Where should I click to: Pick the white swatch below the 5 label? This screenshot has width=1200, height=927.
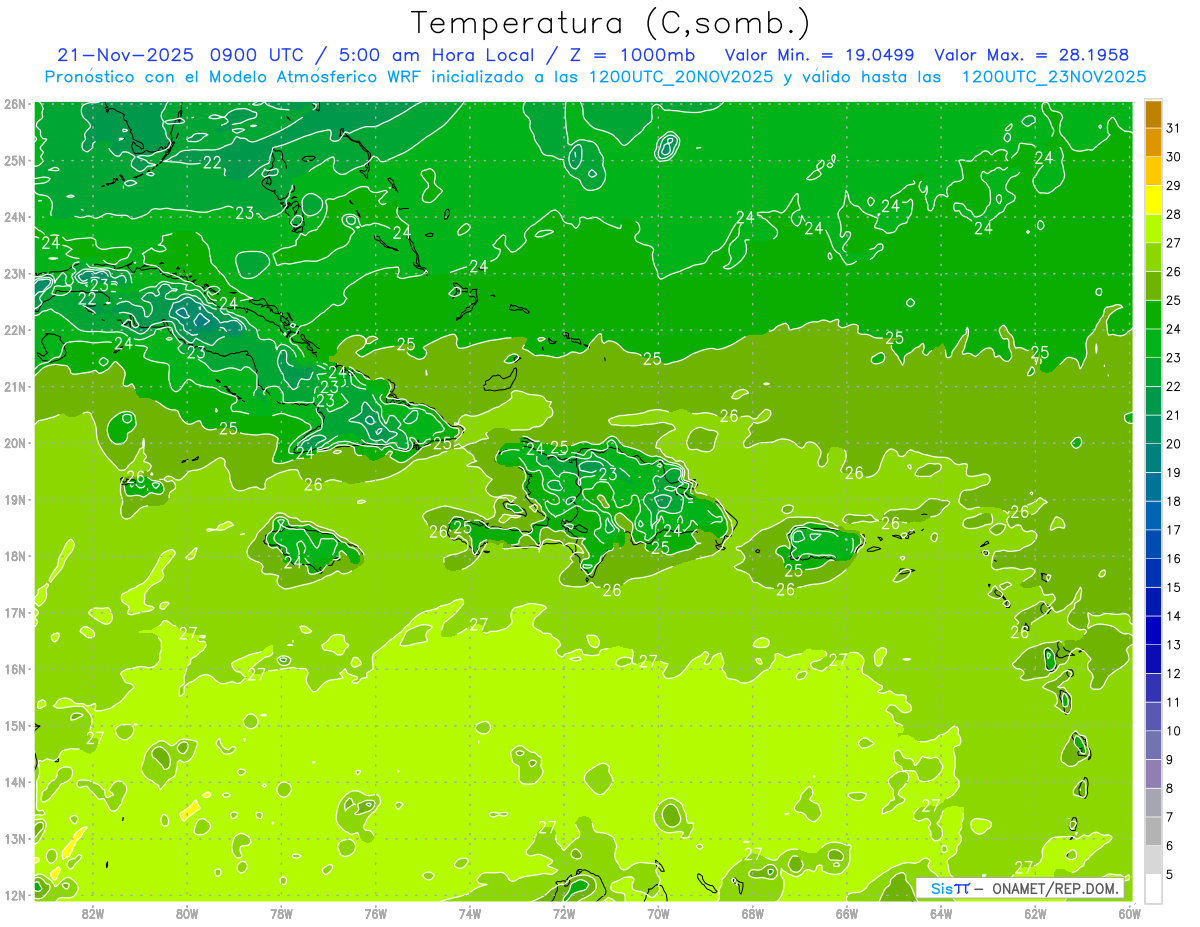click(x=1153, y=888)
